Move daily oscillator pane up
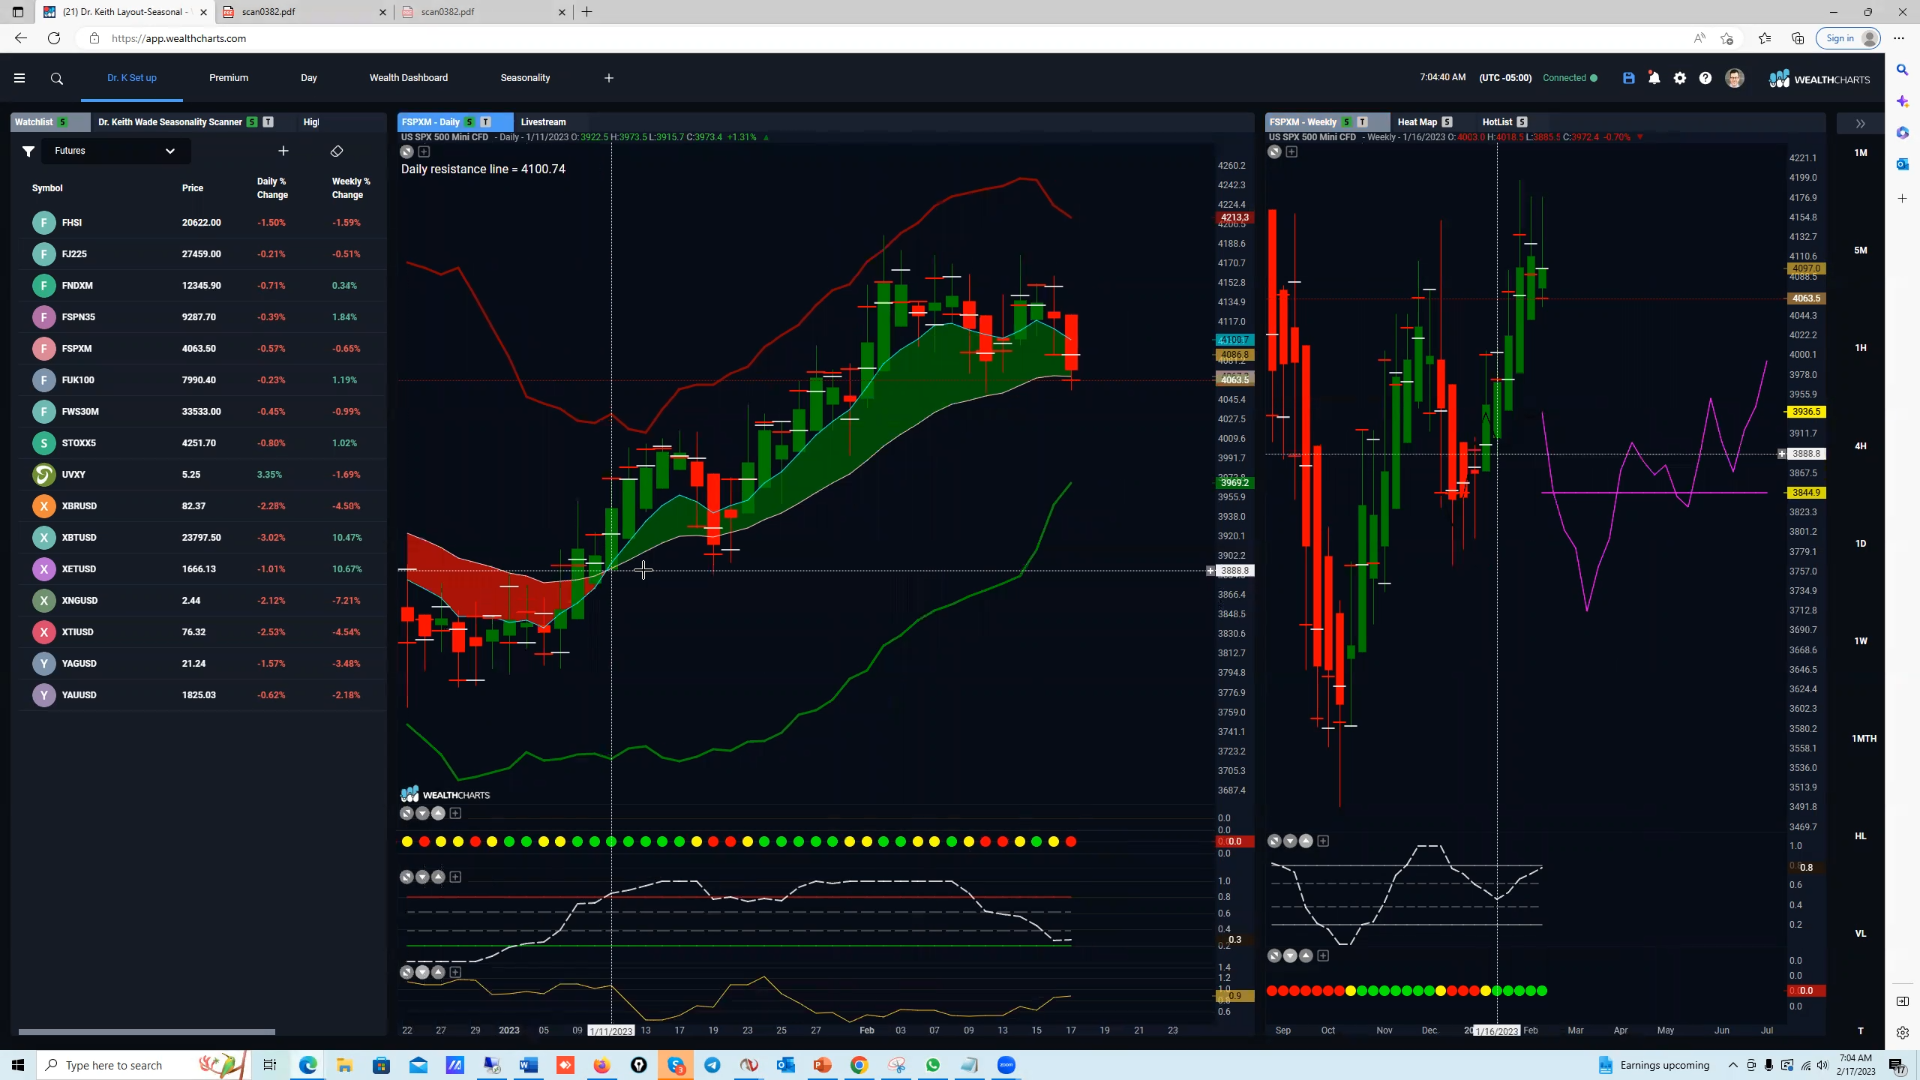 [x=438, y=877]
